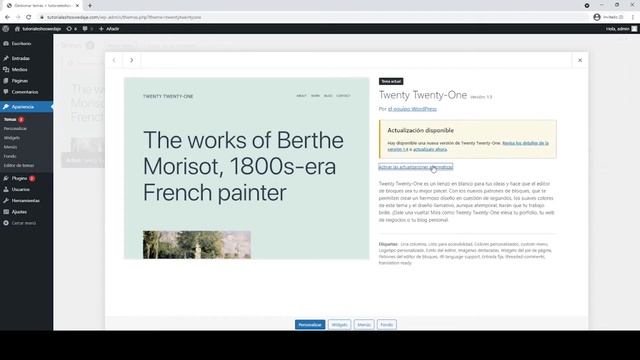Click the Menús button at the bottom
The image size is (640, 360).
tap(364, 325)
